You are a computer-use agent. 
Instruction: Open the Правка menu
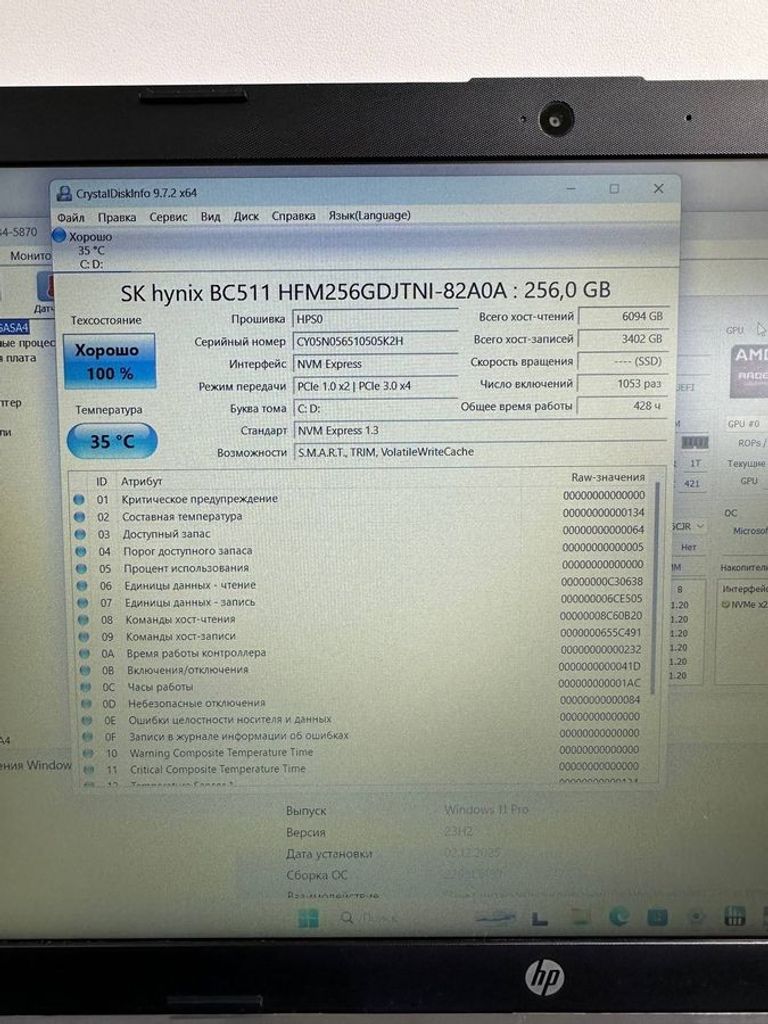click(117, 217)
